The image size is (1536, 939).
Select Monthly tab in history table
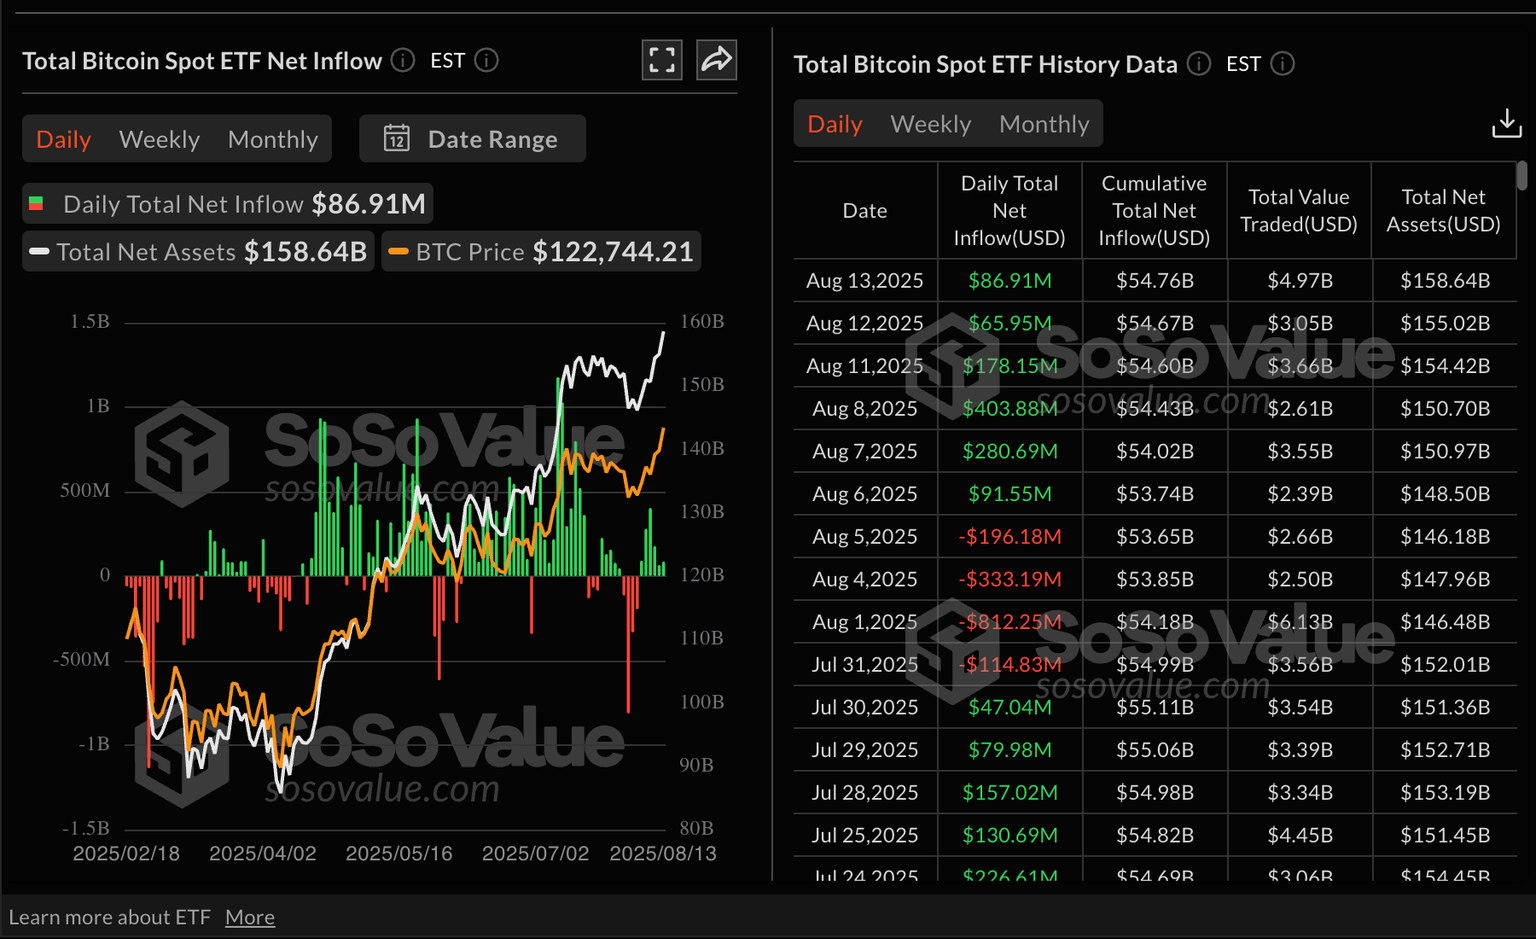(1043, 124)
